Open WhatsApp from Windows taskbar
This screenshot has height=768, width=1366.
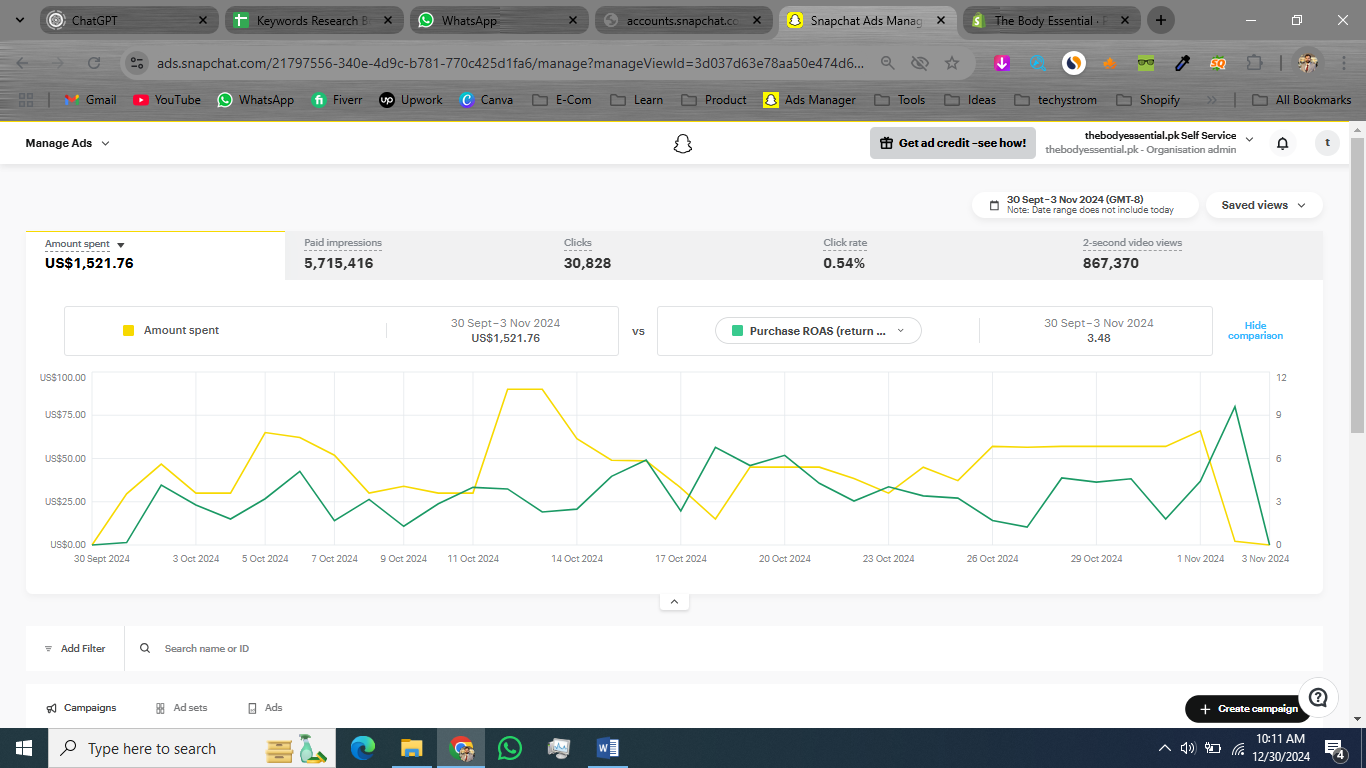click(510, 748)
